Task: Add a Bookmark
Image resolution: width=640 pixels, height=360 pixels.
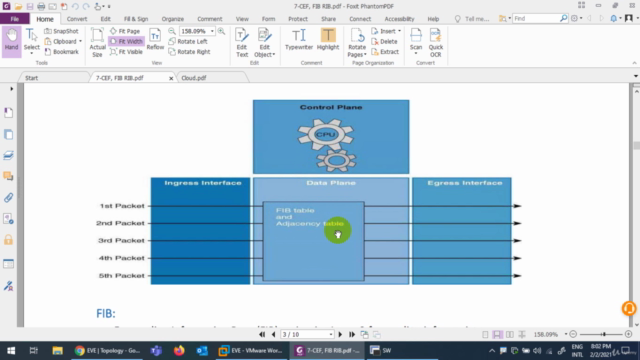Action: [61, 52]
